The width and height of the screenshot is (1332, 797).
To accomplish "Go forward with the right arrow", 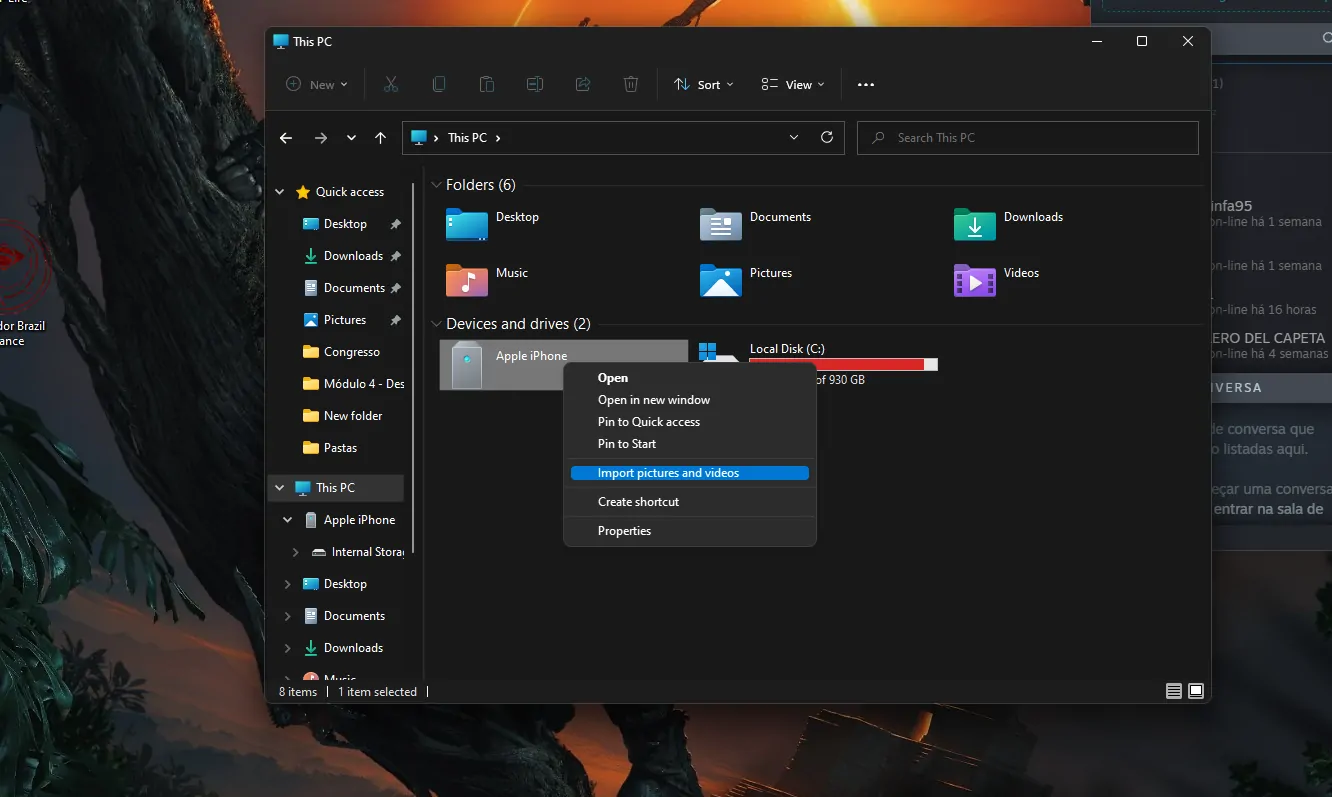I will pos(321,138).
